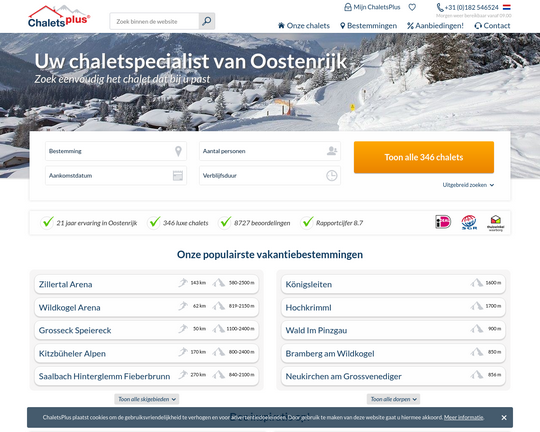Image resolution: width=540 pixels, height=432 pixels.
Task: Click skier icon in Zillertal Arena row
Action: 183,283
